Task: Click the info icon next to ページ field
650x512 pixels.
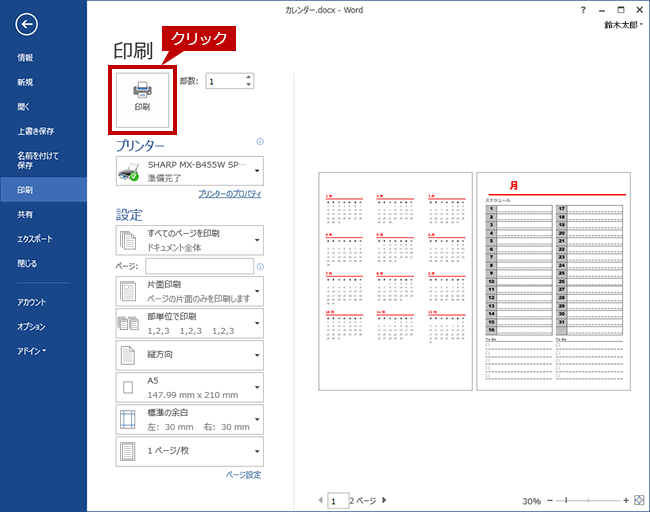Action: [260, 267]
